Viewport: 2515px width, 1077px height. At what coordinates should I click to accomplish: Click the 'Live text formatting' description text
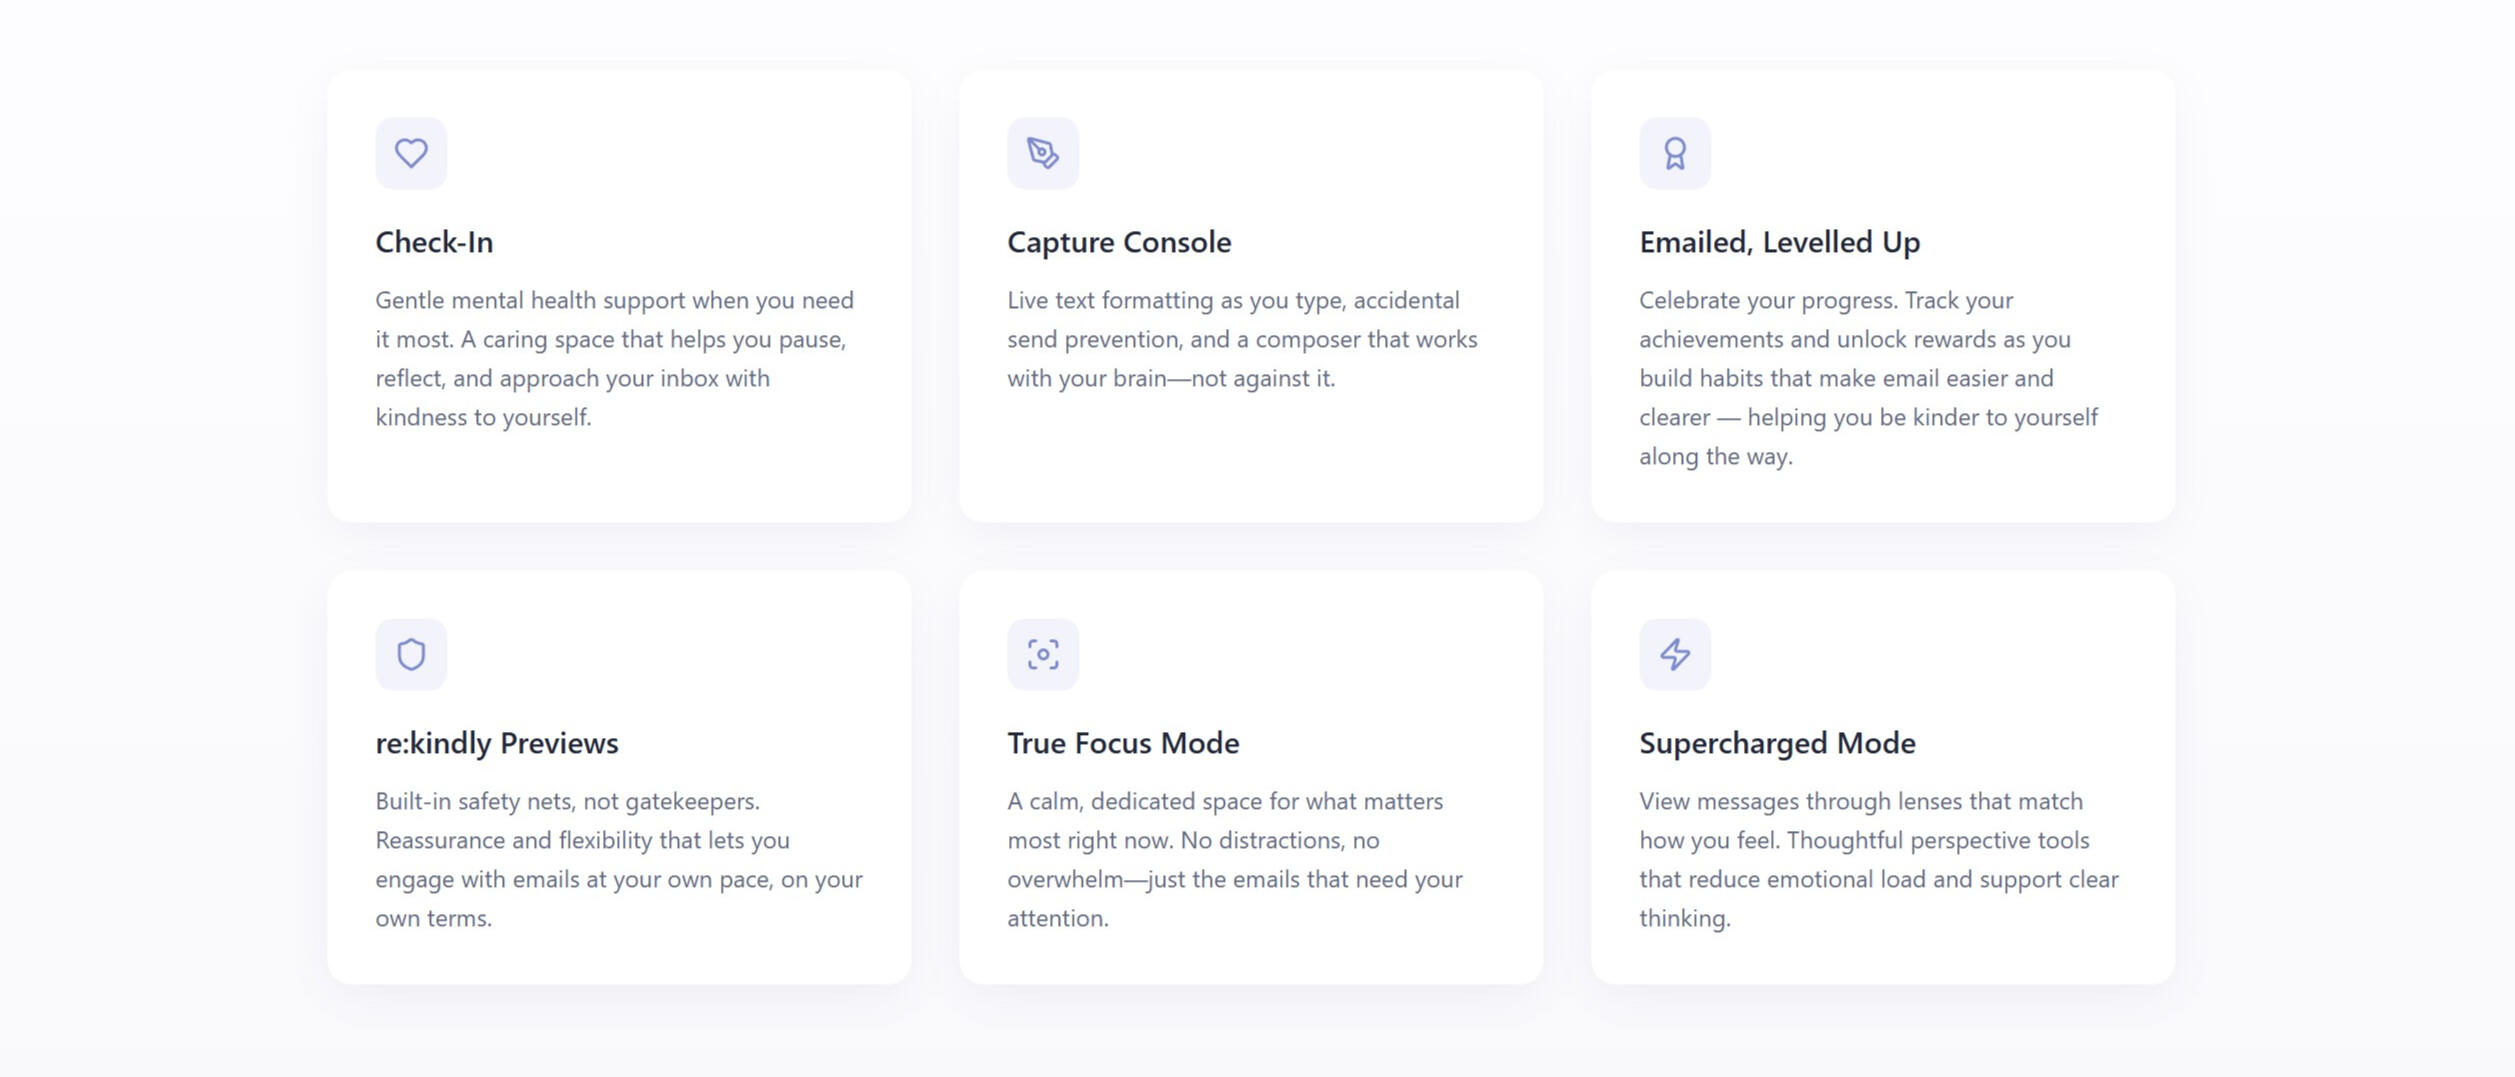click(1242, 339)
